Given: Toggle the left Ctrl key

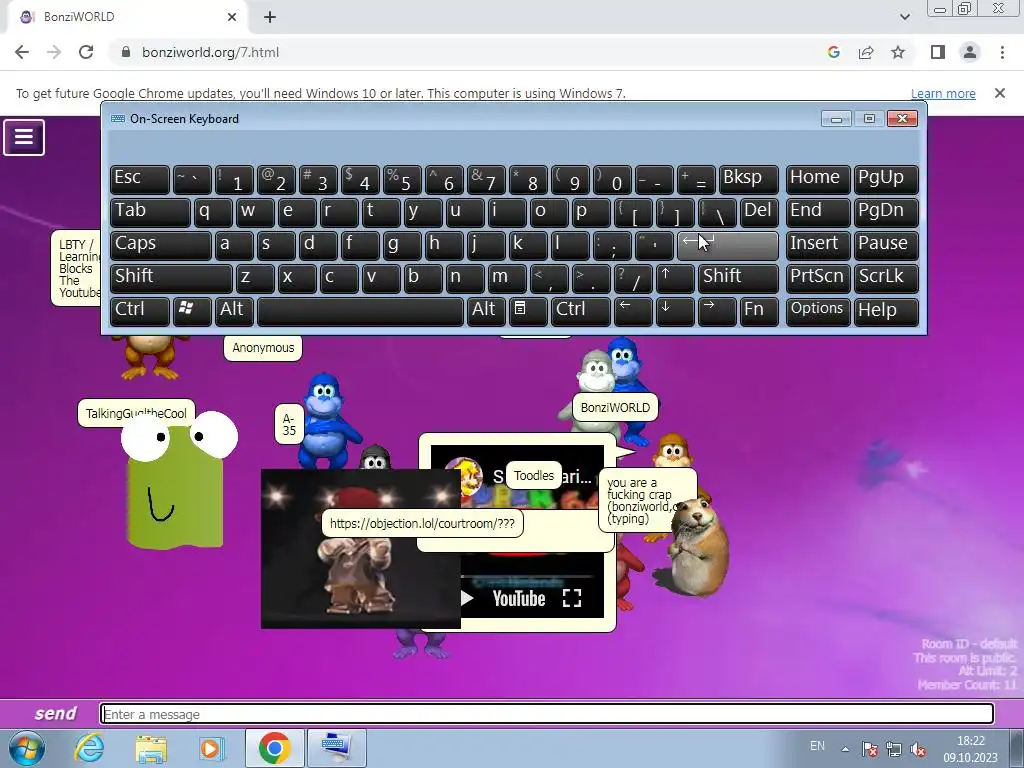Looking at the screenshot, I should 139,310.
